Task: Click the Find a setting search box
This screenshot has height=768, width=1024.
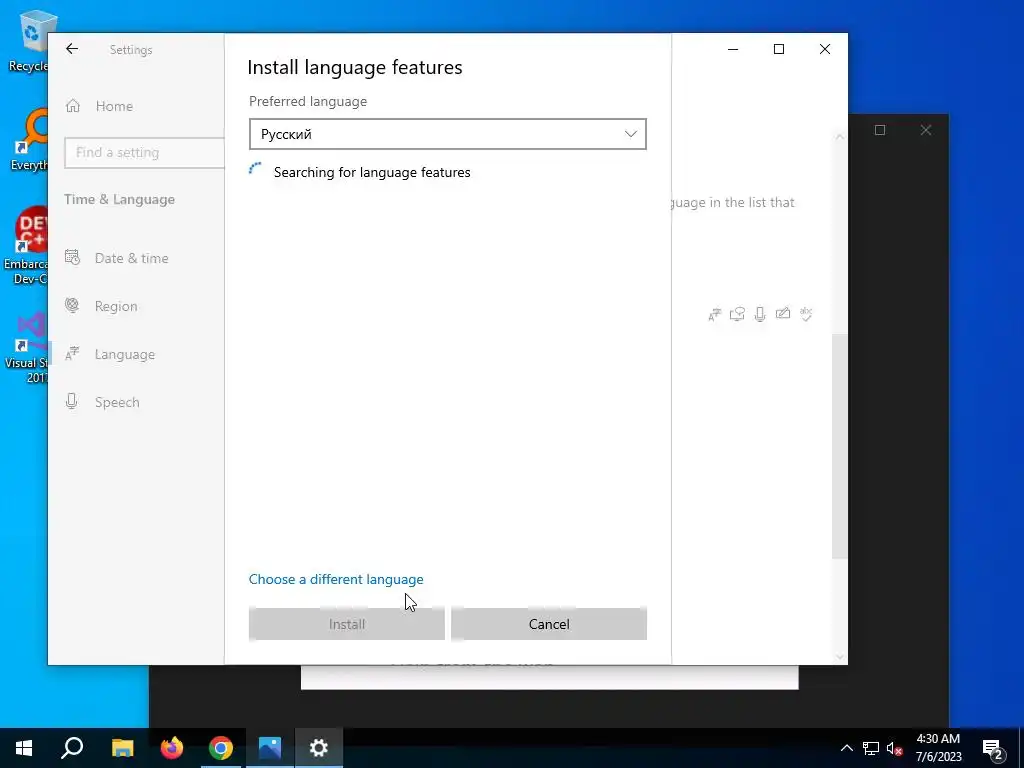Action: [144, 152]
